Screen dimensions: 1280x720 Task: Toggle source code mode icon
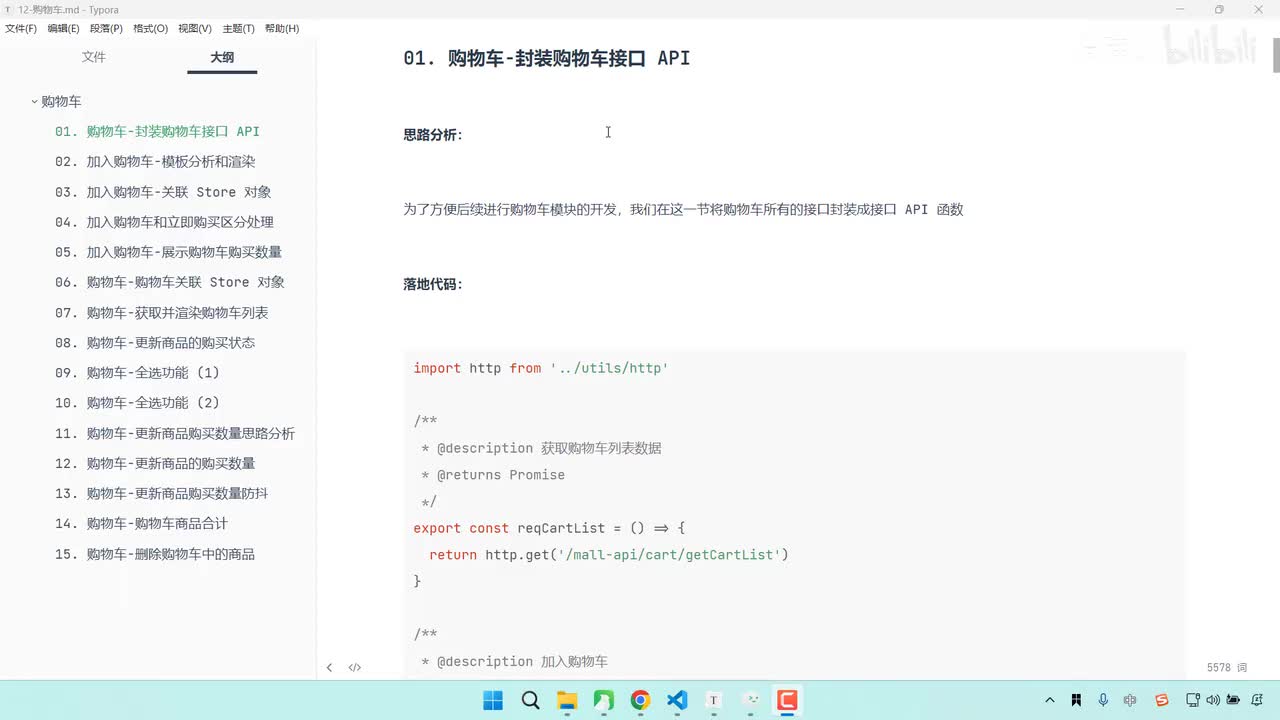pos(355,667)
